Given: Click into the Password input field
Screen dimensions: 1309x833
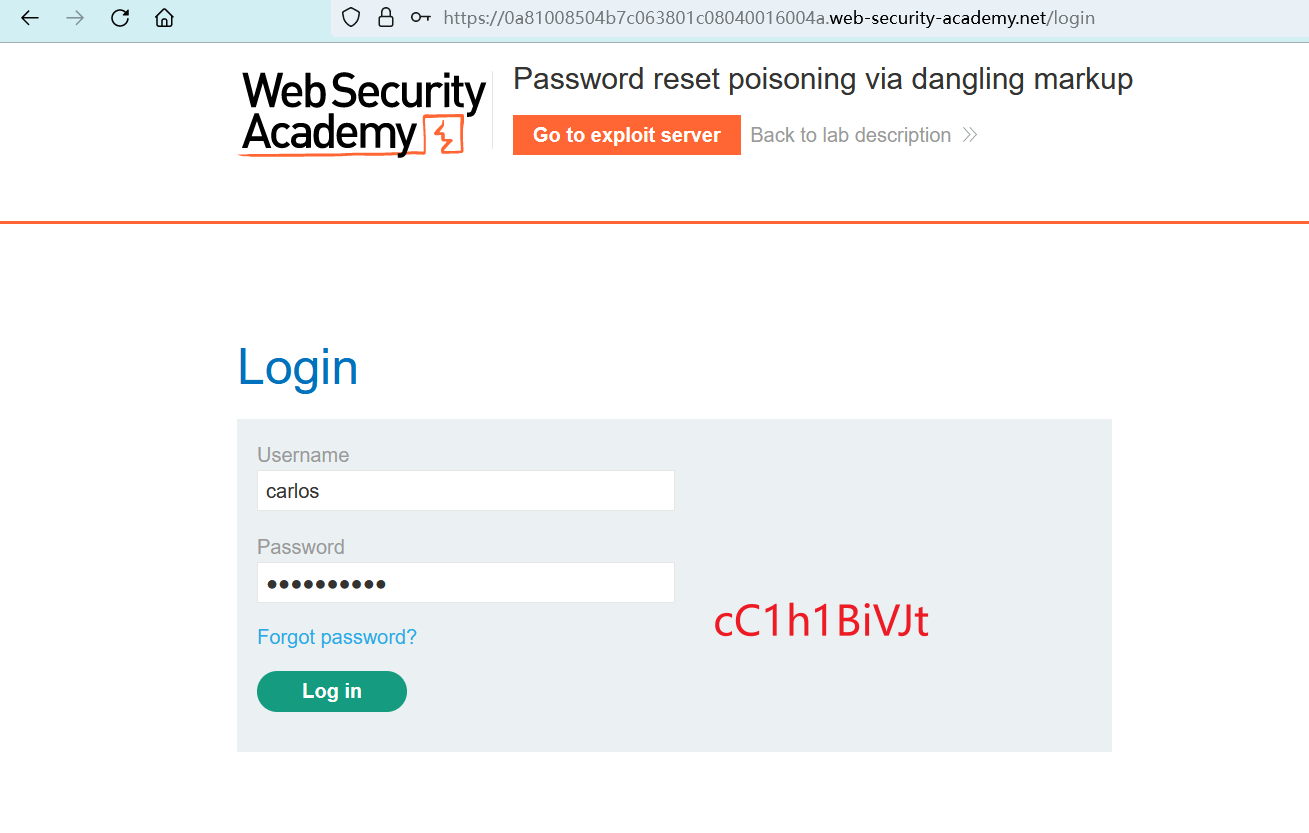Looking at the screenshot, I should coord(465,583).
